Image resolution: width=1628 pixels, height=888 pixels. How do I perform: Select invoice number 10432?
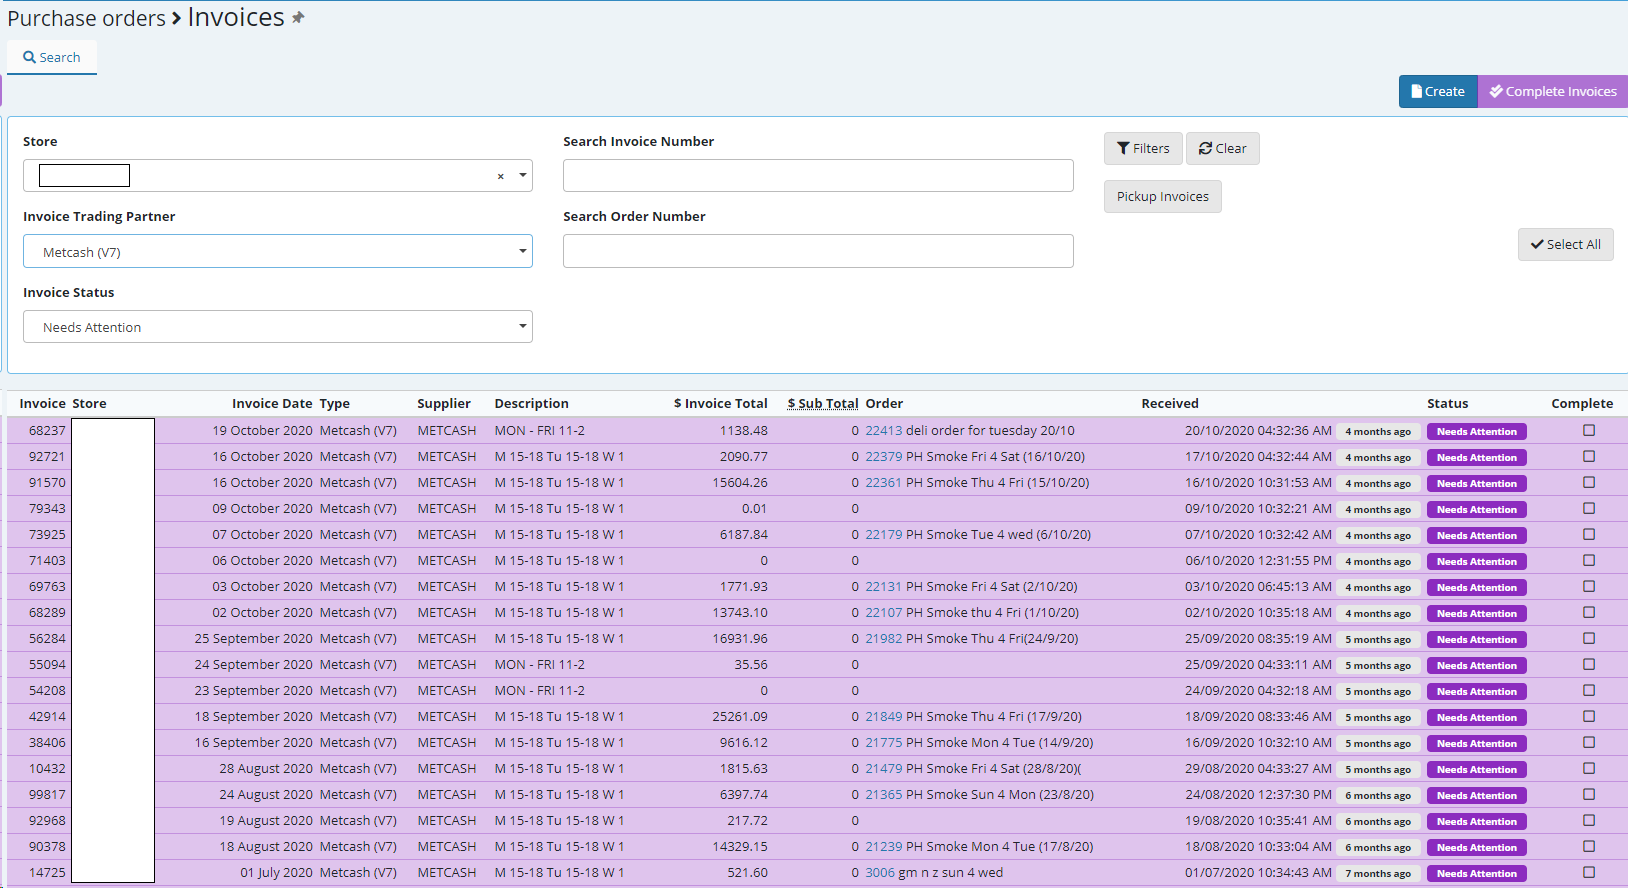pos(47,769)
